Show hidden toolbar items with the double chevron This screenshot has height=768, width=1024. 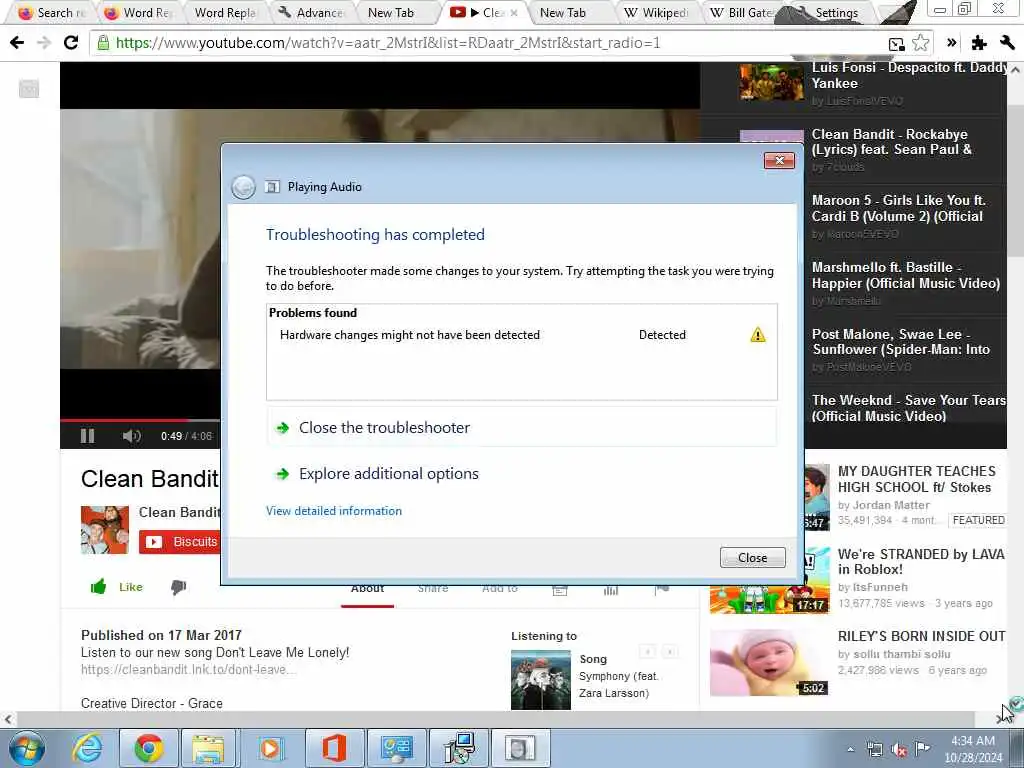point(952,43)
